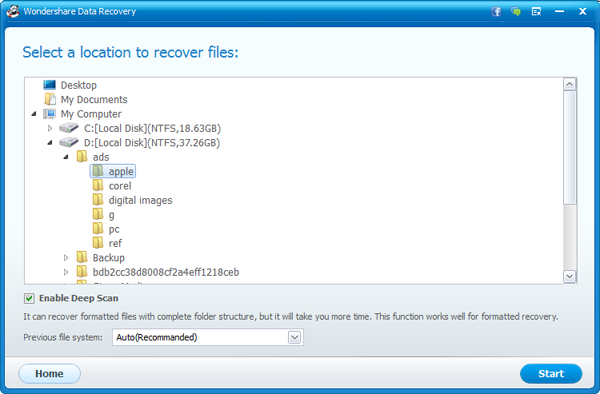Expand the C: Local Disk node
This screenshot has height=394, width=600.
point(50,128)
